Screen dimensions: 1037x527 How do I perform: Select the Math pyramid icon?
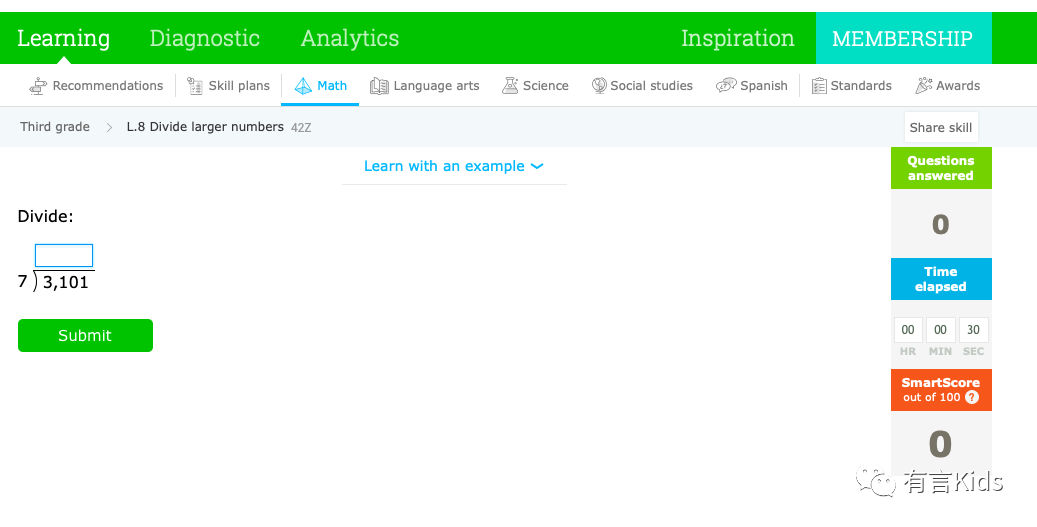[x=303, y=86]
